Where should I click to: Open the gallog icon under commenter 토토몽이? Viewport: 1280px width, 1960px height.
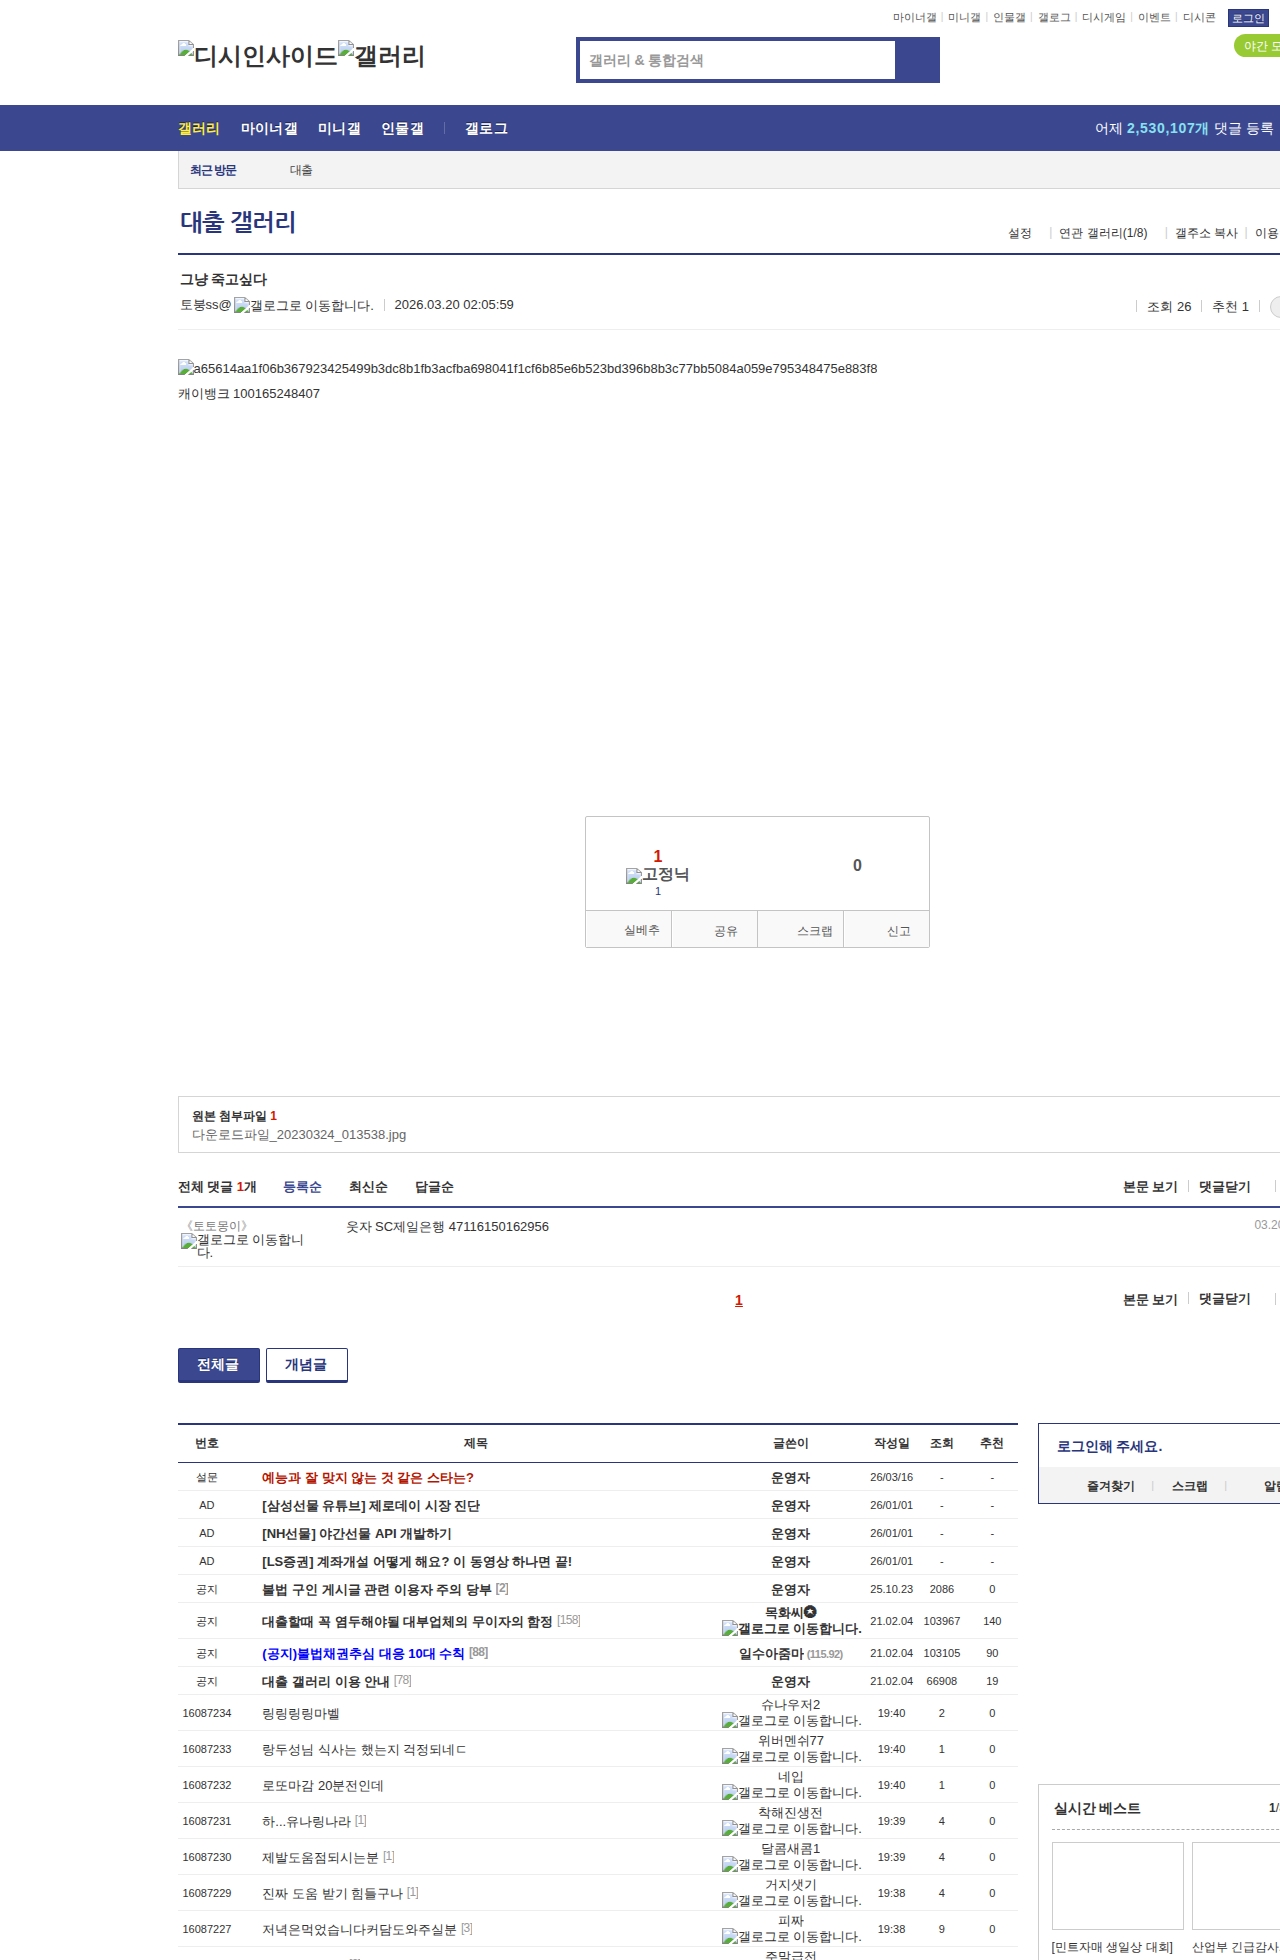click(x=242, y=1246)
